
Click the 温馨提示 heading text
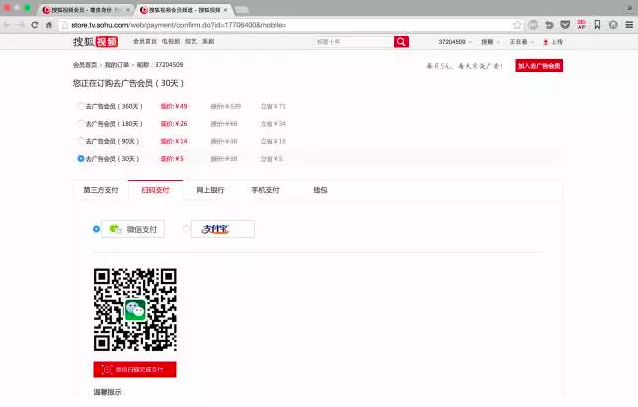pos(107,392)
